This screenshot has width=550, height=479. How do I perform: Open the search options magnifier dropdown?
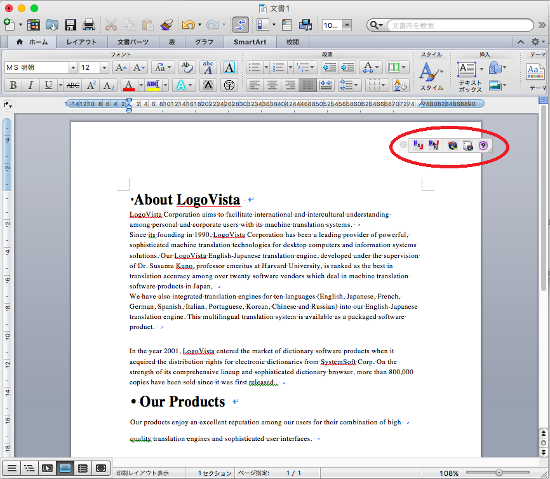point(376,25)
